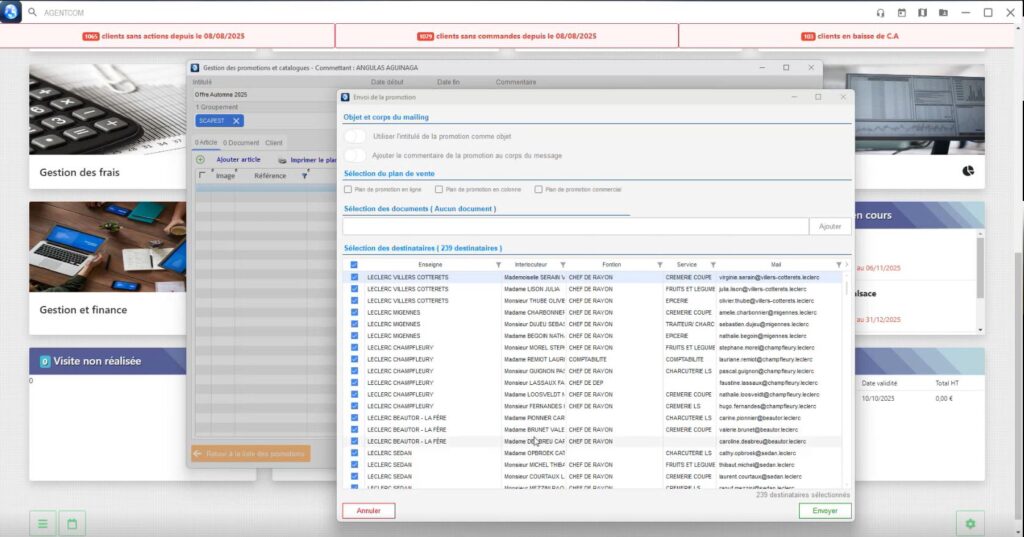Remove the SCAPEST grouping tag

tap(236, 121)
